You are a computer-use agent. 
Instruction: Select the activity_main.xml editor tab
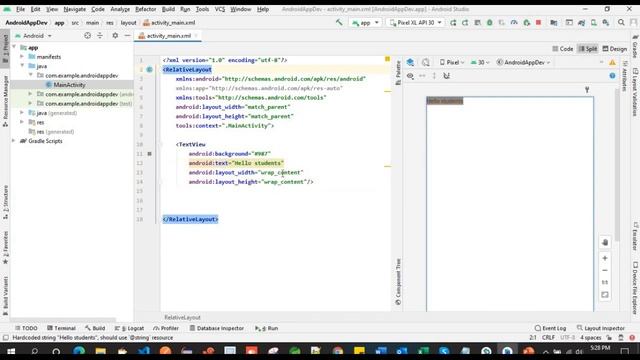coord(169,36)
